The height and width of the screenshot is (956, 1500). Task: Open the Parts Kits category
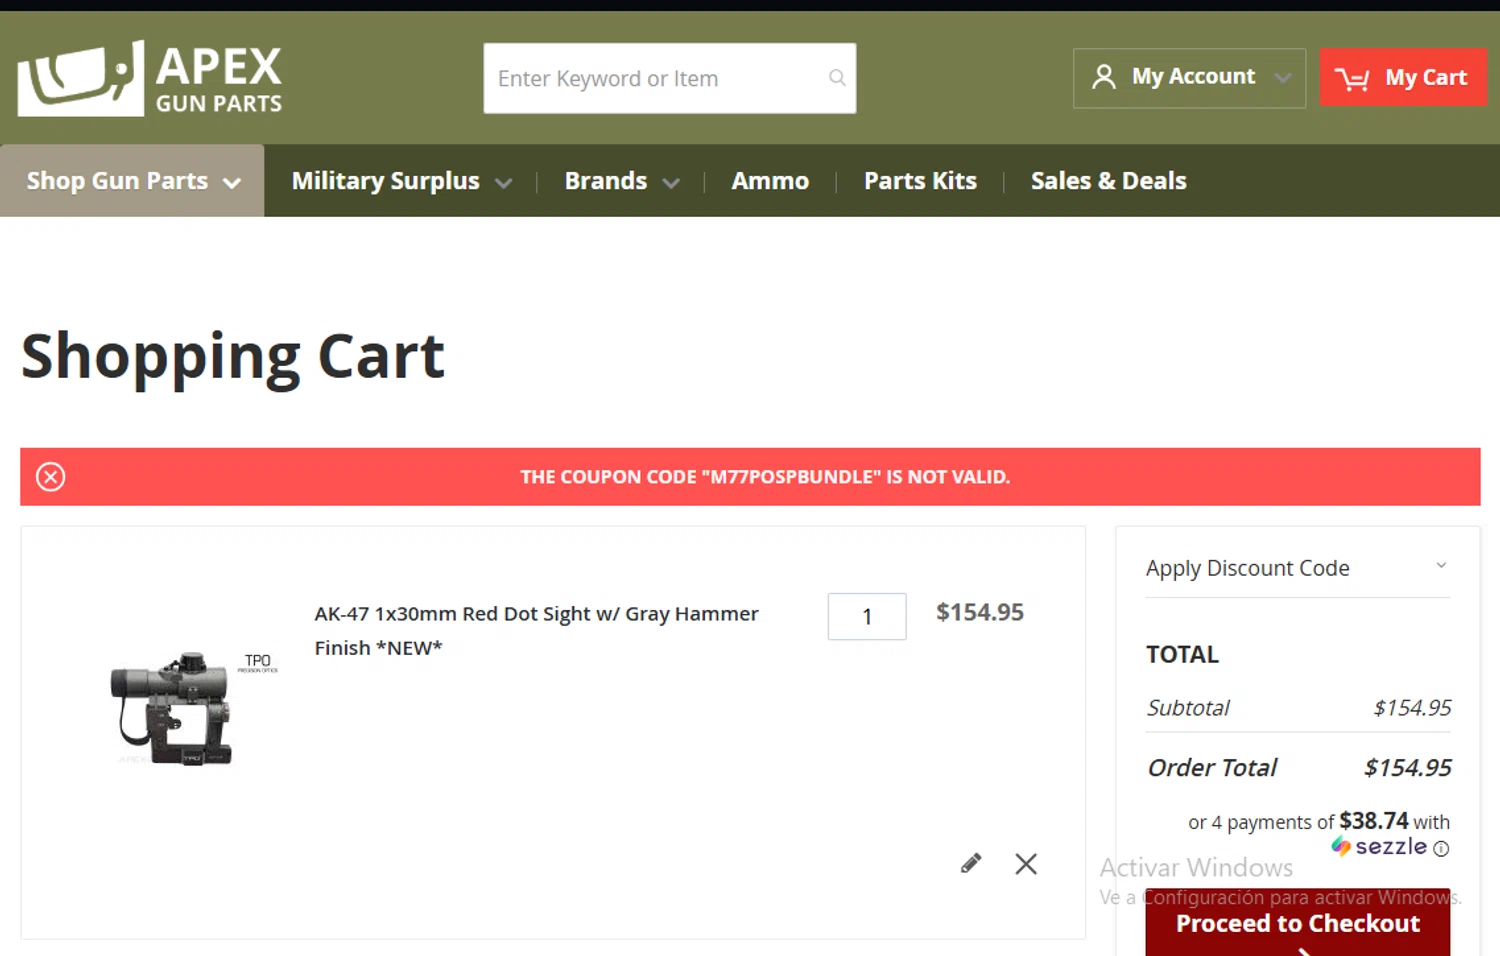point(920,181)
